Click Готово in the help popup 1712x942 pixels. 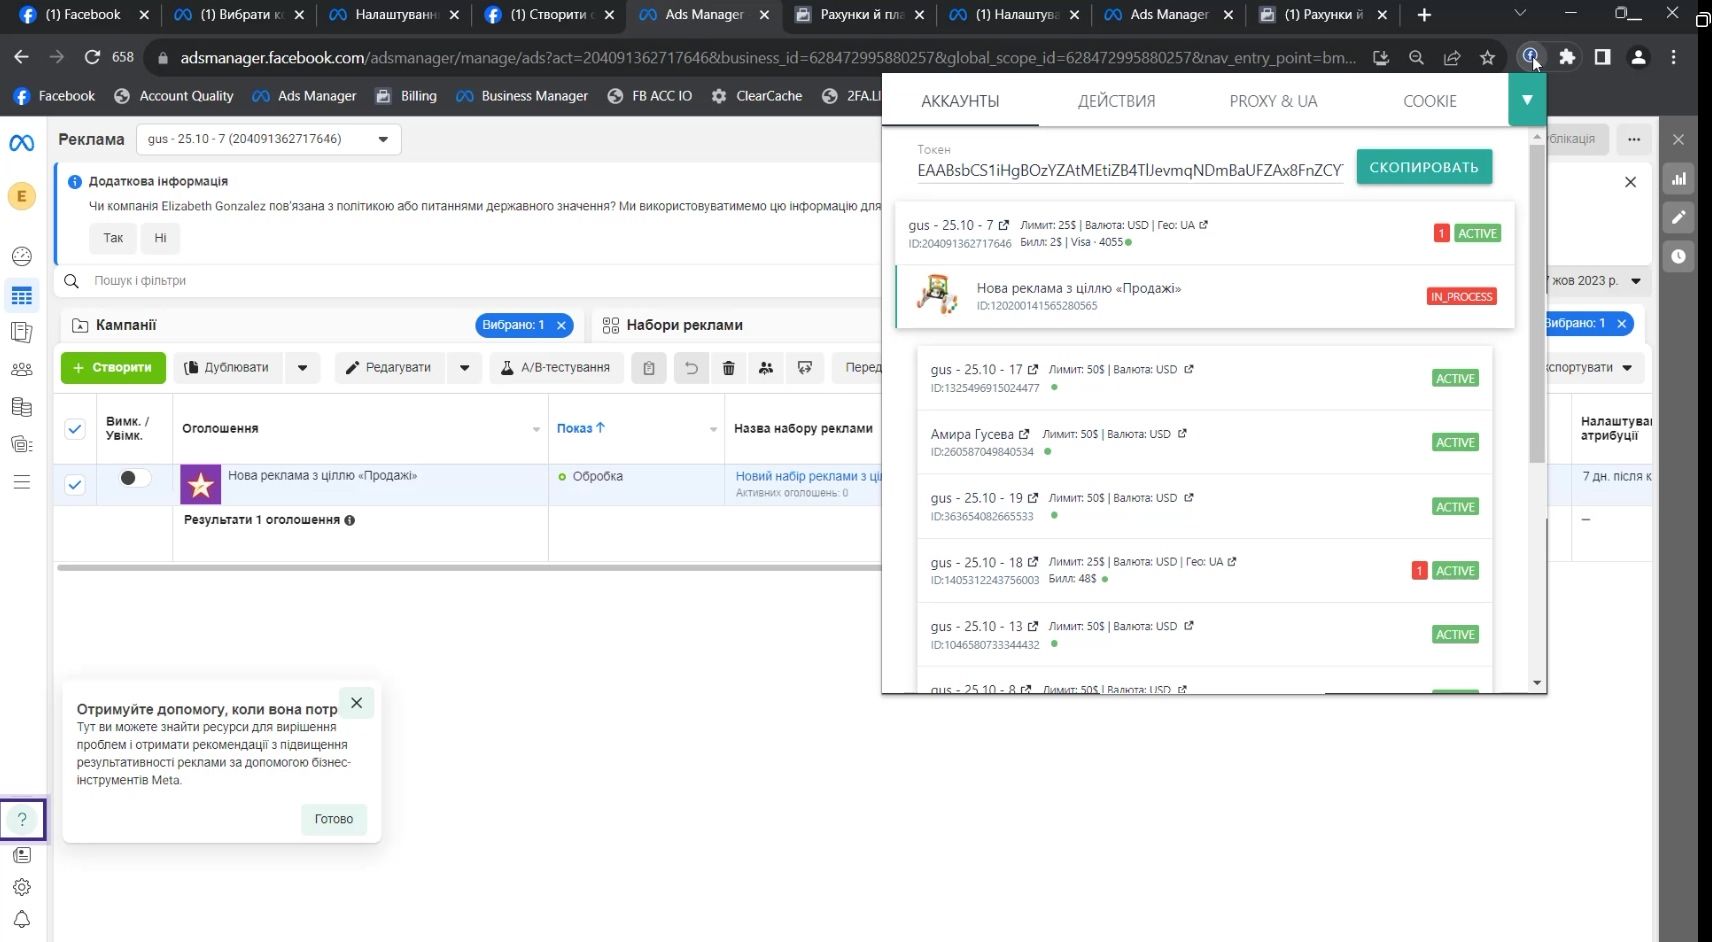(334, 819)
